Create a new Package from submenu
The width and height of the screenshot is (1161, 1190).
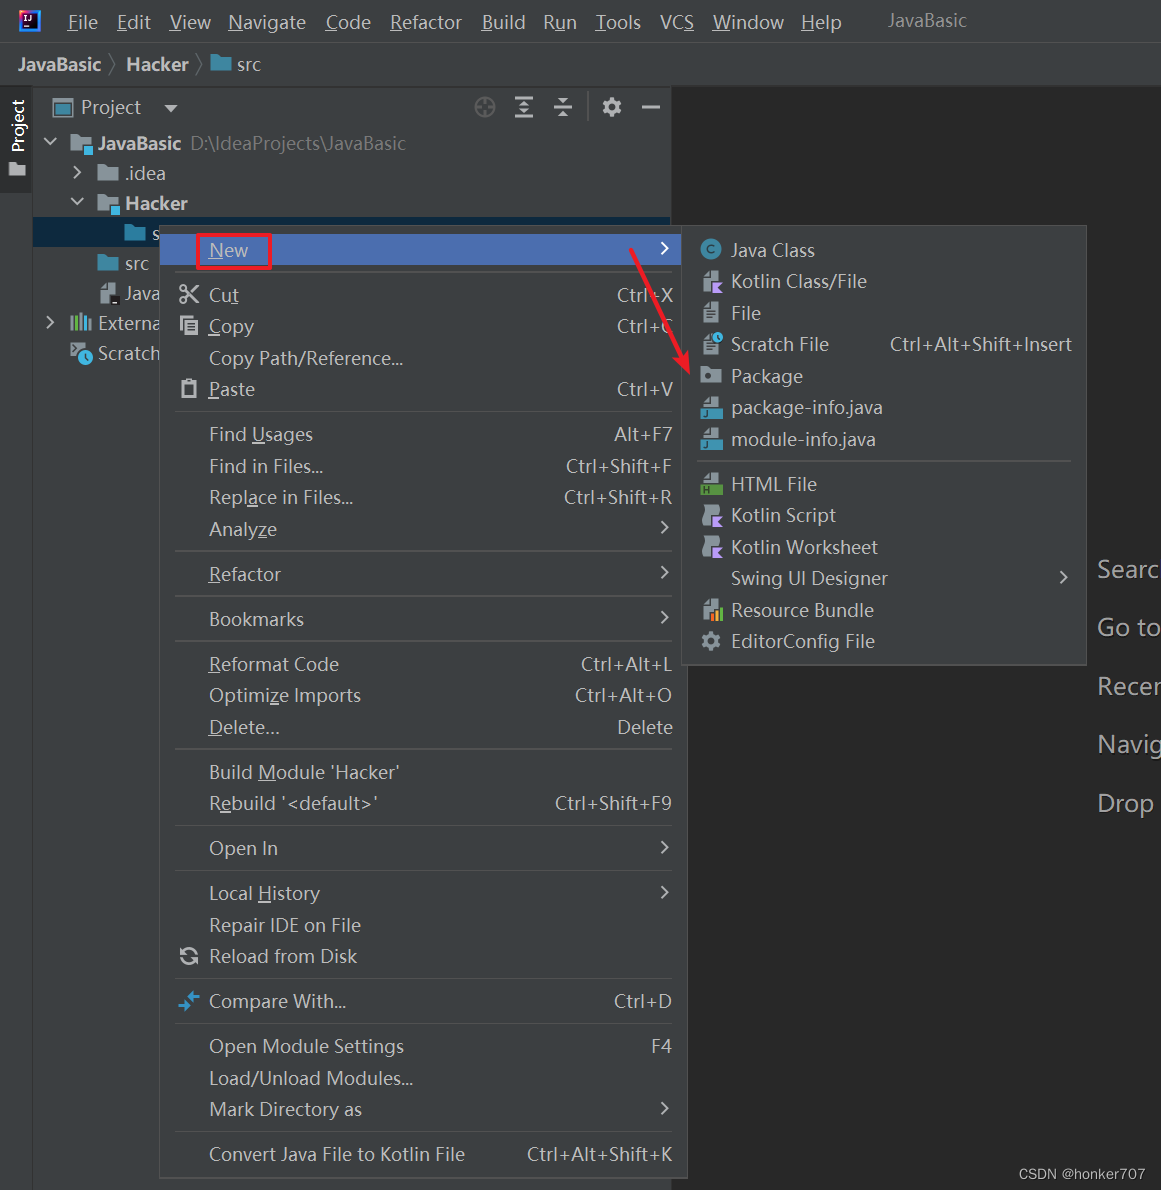[x=766, y=376]
